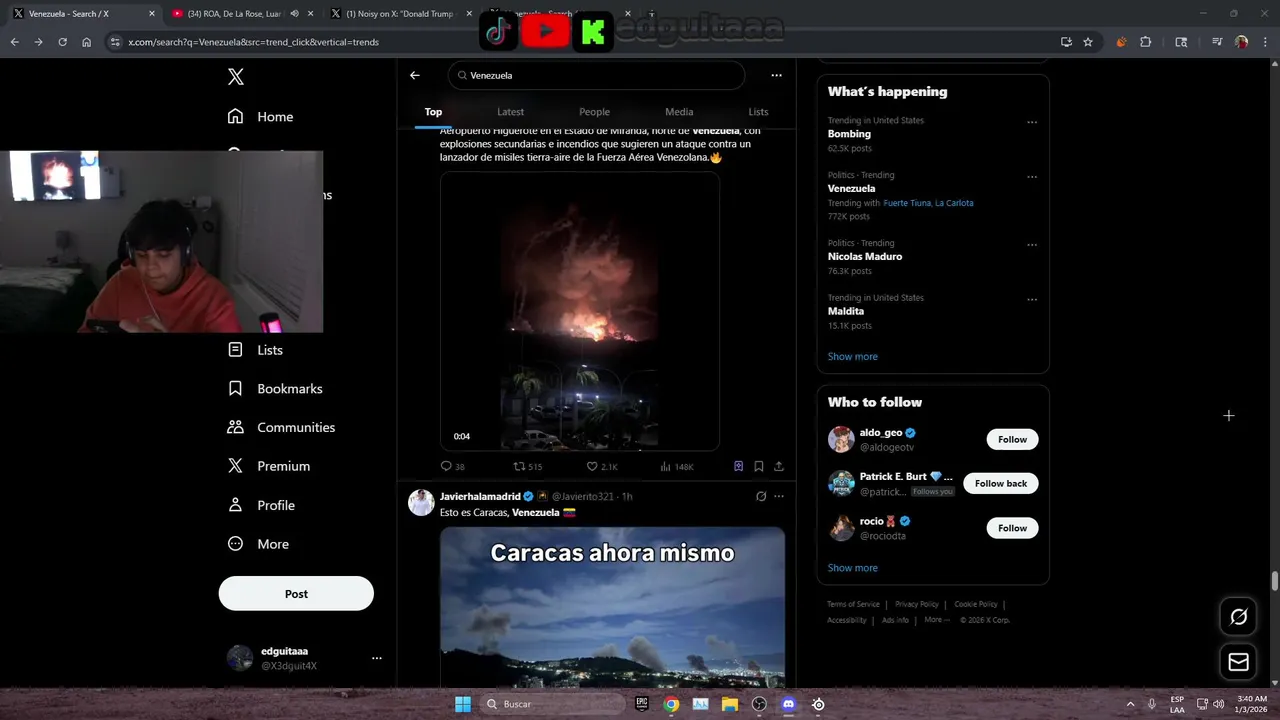Image resolution: width=1280 pixels, height=720 pixels.
Task: Open floating Grok button
Action: click(x=1238, y=617)
